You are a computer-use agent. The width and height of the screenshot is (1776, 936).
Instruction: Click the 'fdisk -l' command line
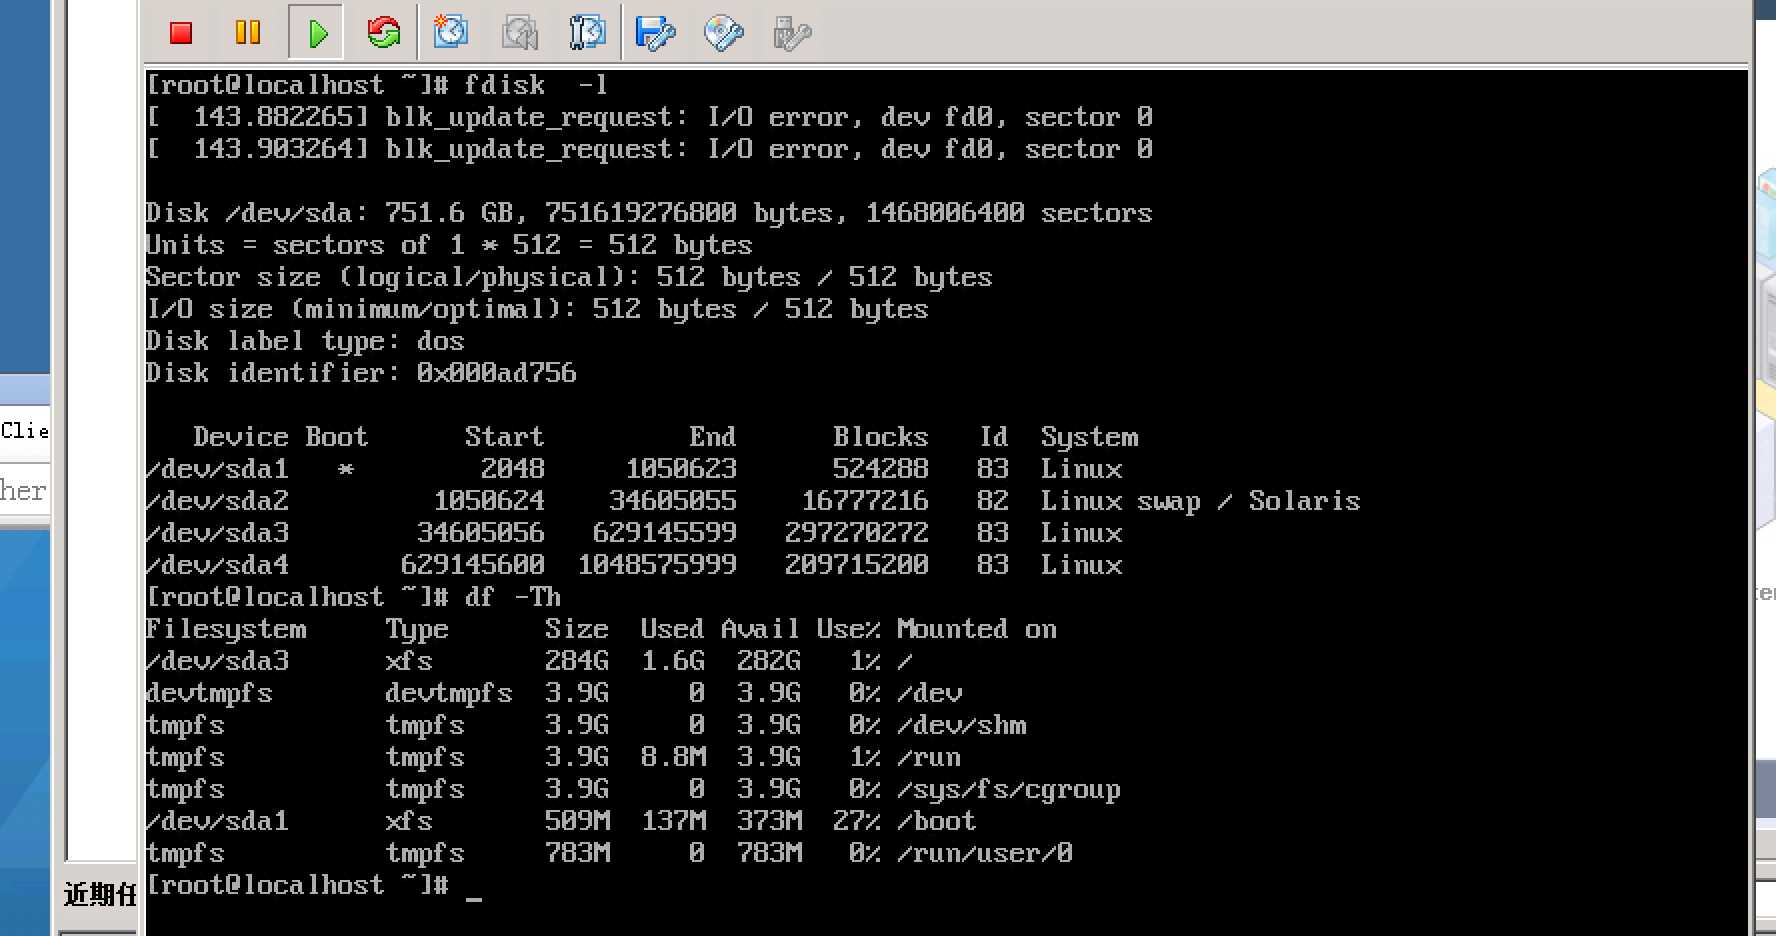[x=378, y=85]
